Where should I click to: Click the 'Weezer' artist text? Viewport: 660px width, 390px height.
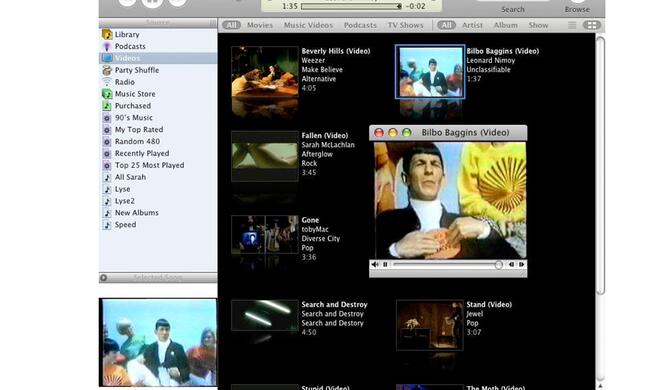click(x=313, y=60)
